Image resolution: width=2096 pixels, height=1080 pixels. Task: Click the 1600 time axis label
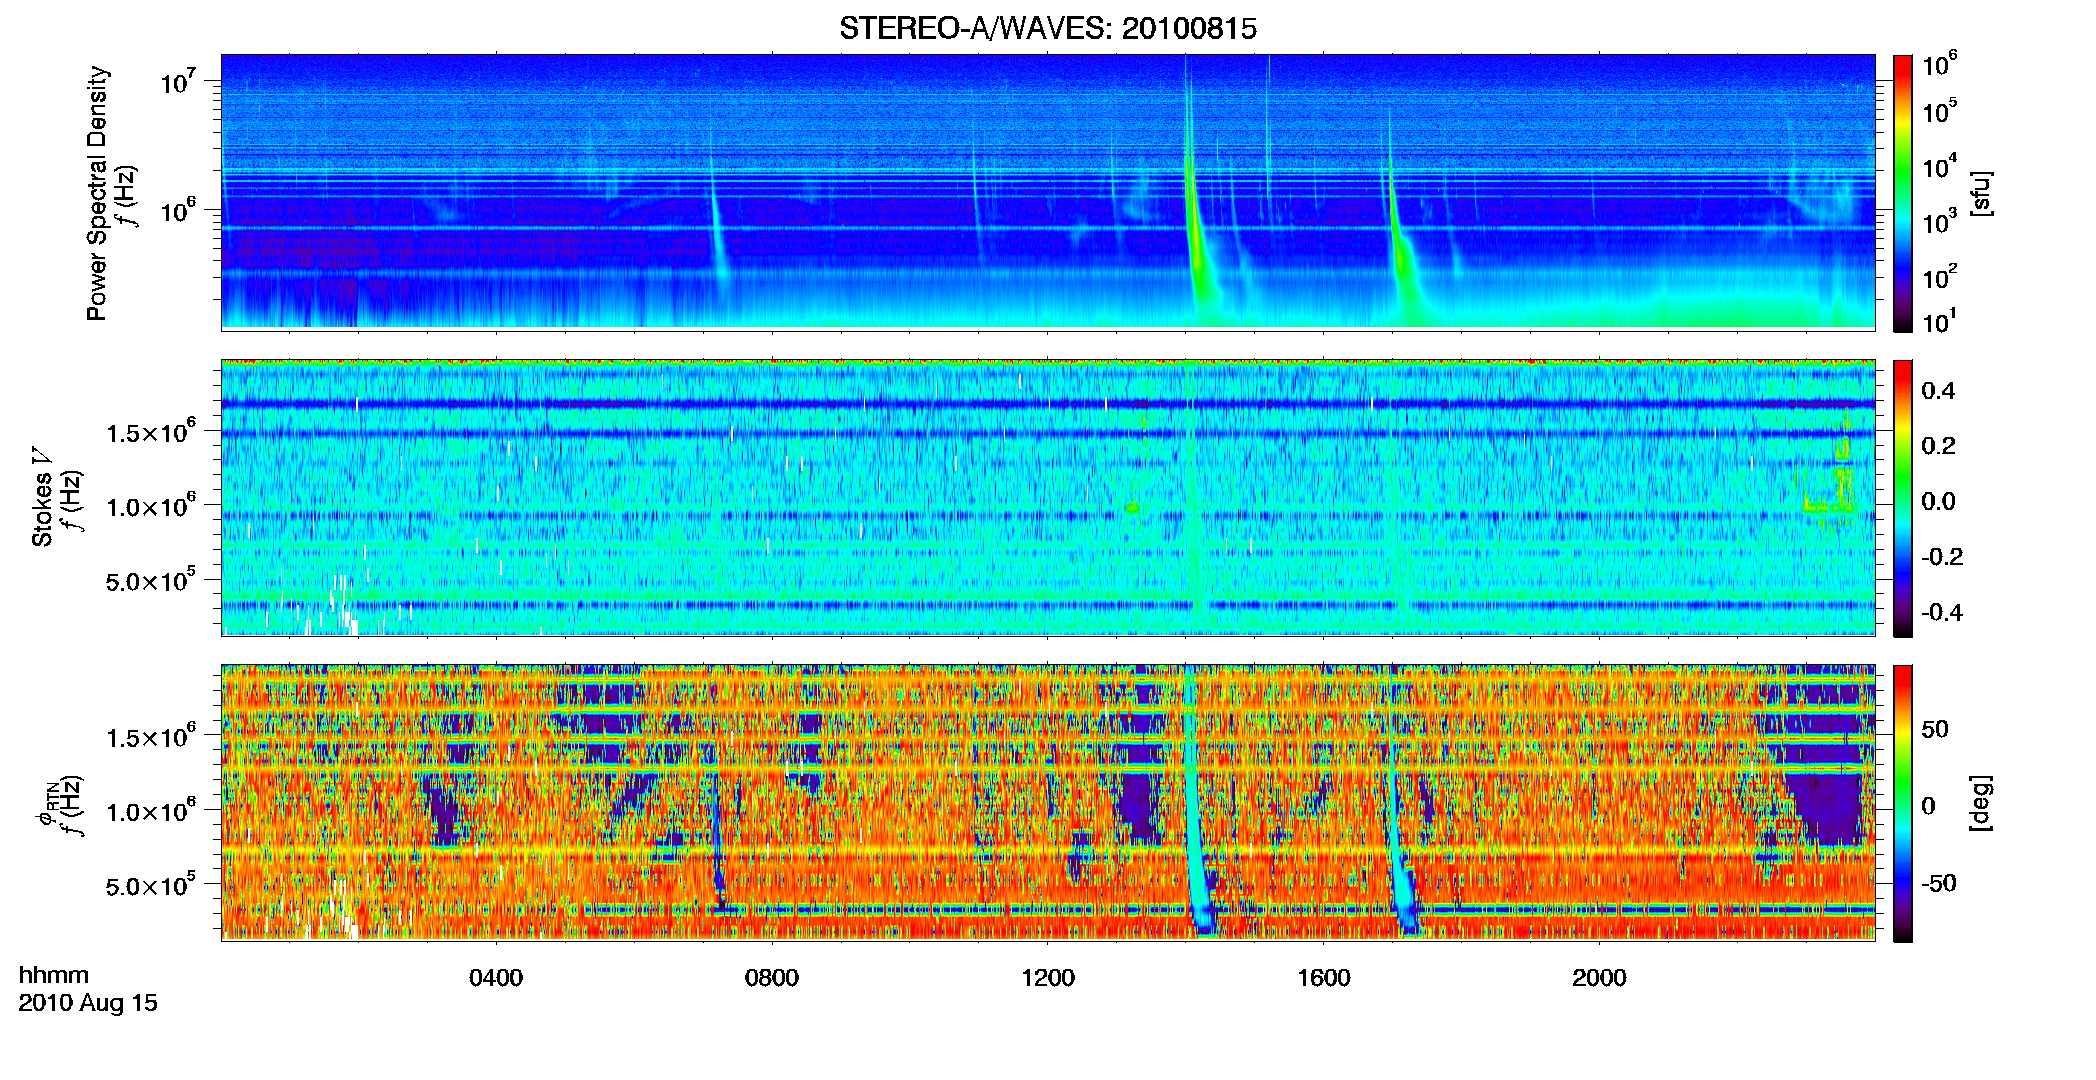(x=1324, y=977)
